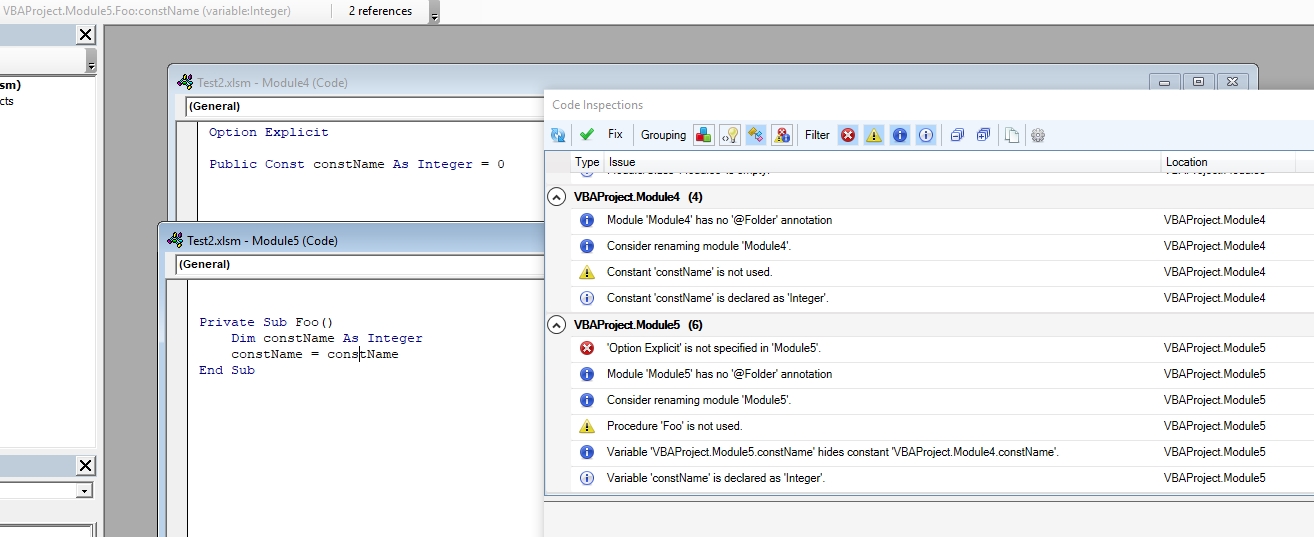
Task: Click VBAProject.Module5.Foo:constName selection label
Action: (x=147, y=11)
